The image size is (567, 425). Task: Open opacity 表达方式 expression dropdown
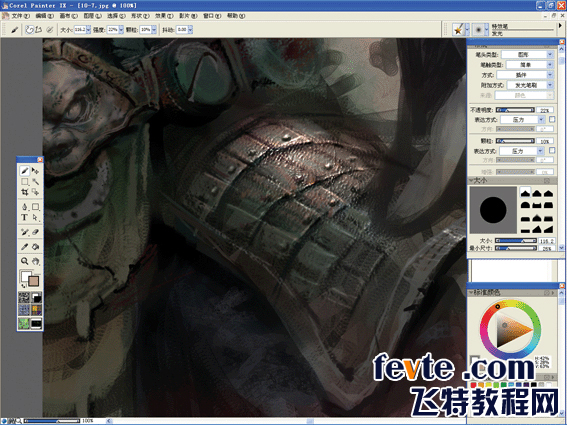point(523,119)
